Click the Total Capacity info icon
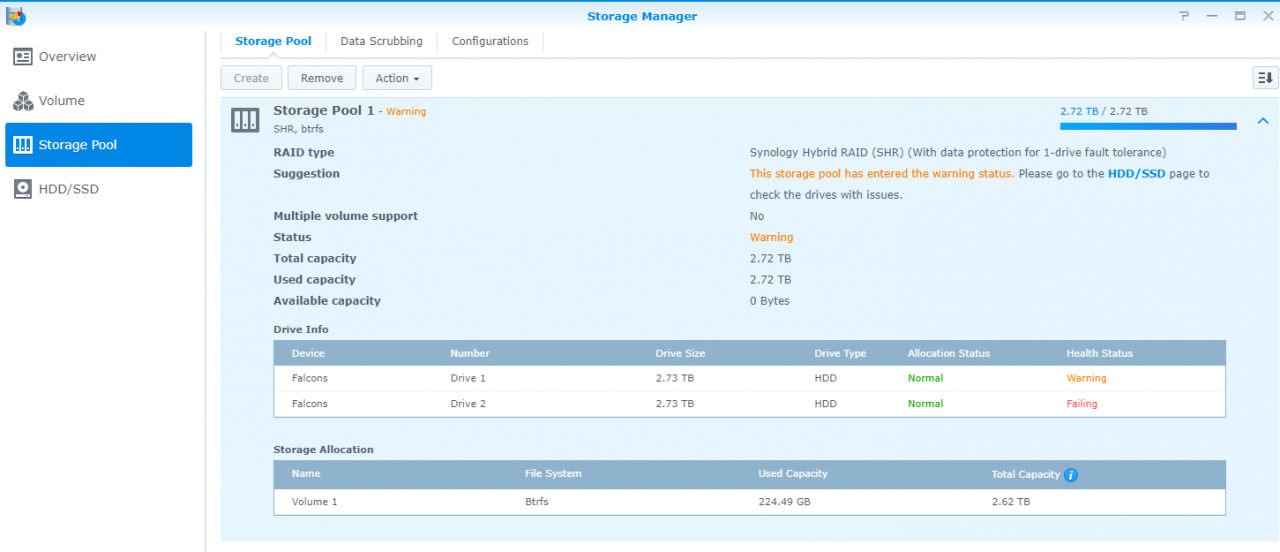The height and width of the screenshot is (552, 1280). click(x=1071, y=475)
